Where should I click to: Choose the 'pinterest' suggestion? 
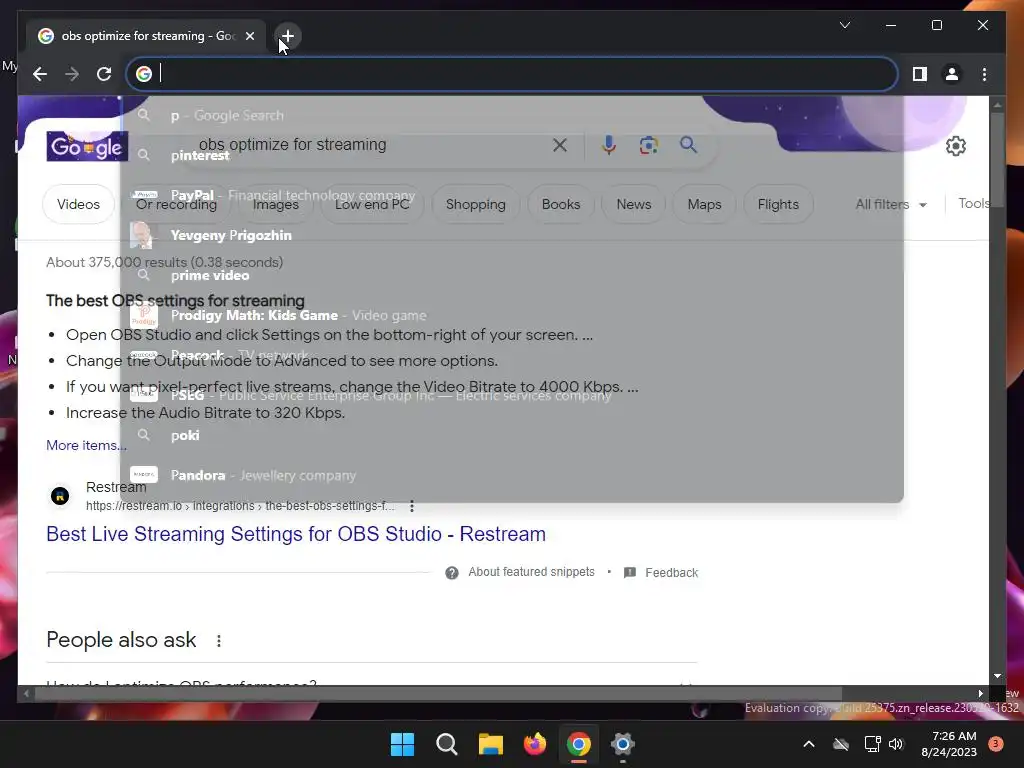click(512, 155)
